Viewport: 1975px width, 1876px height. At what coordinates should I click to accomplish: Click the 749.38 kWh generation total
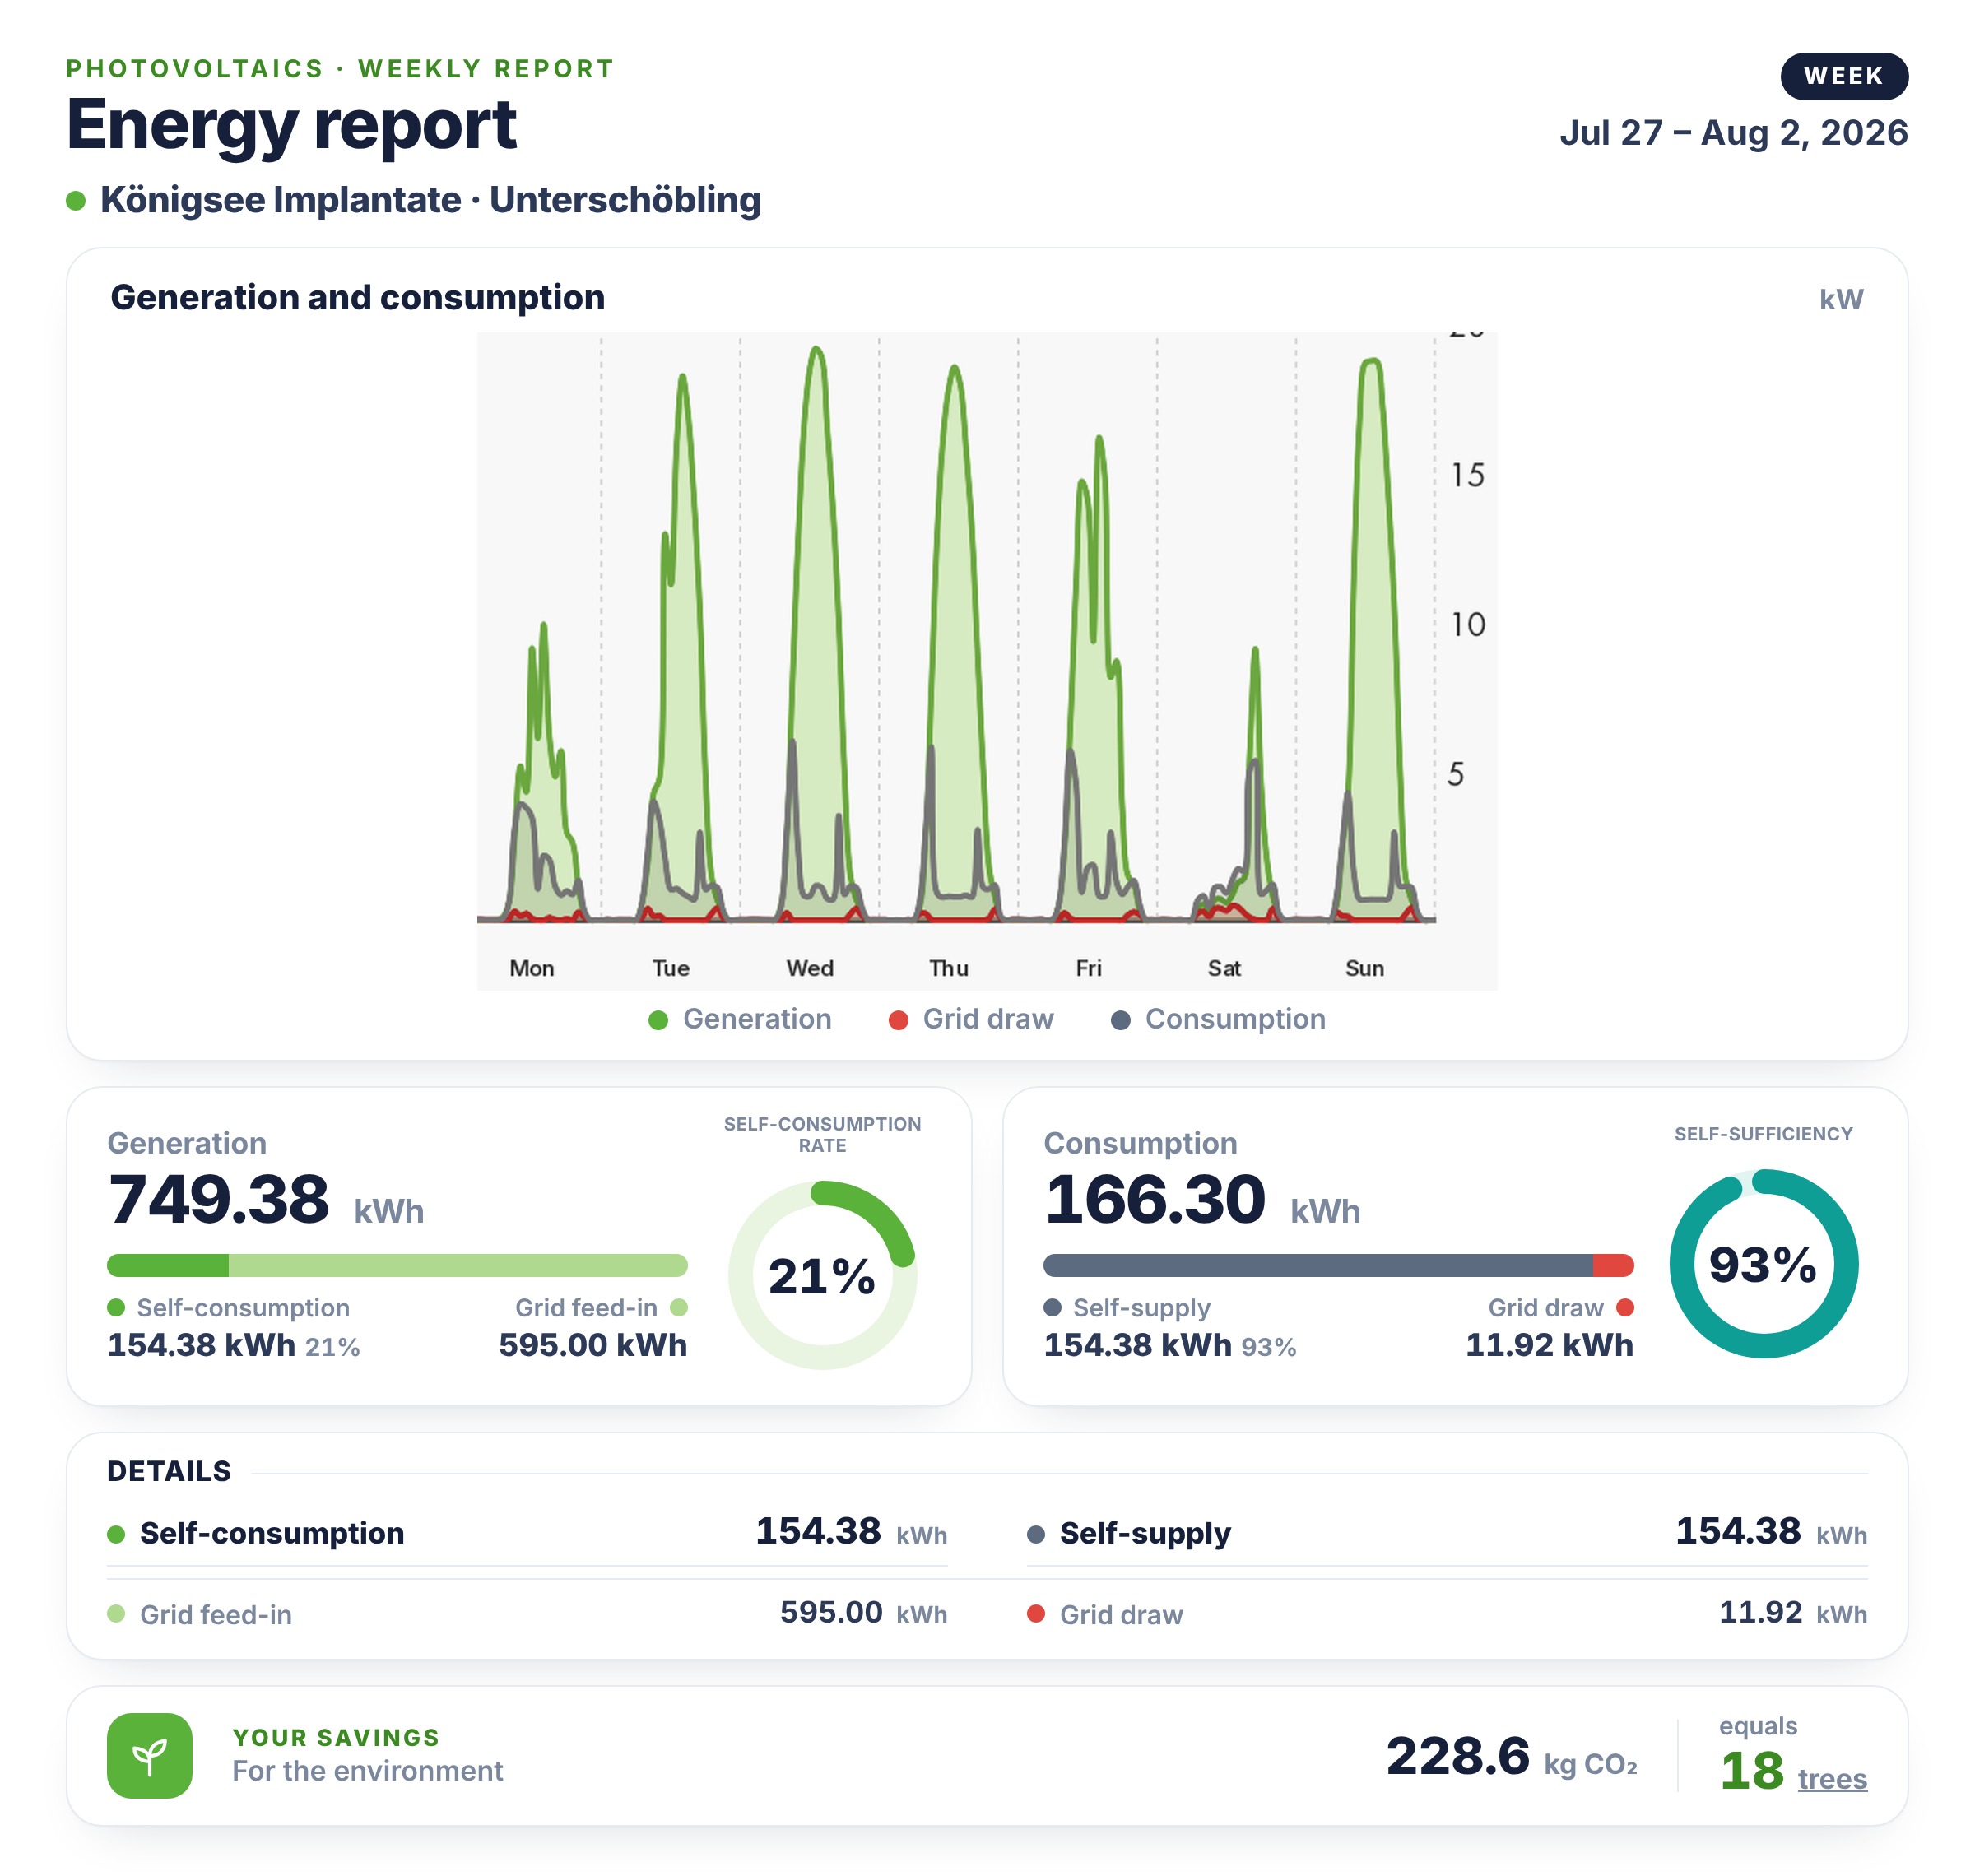[x=265, y=1199]
